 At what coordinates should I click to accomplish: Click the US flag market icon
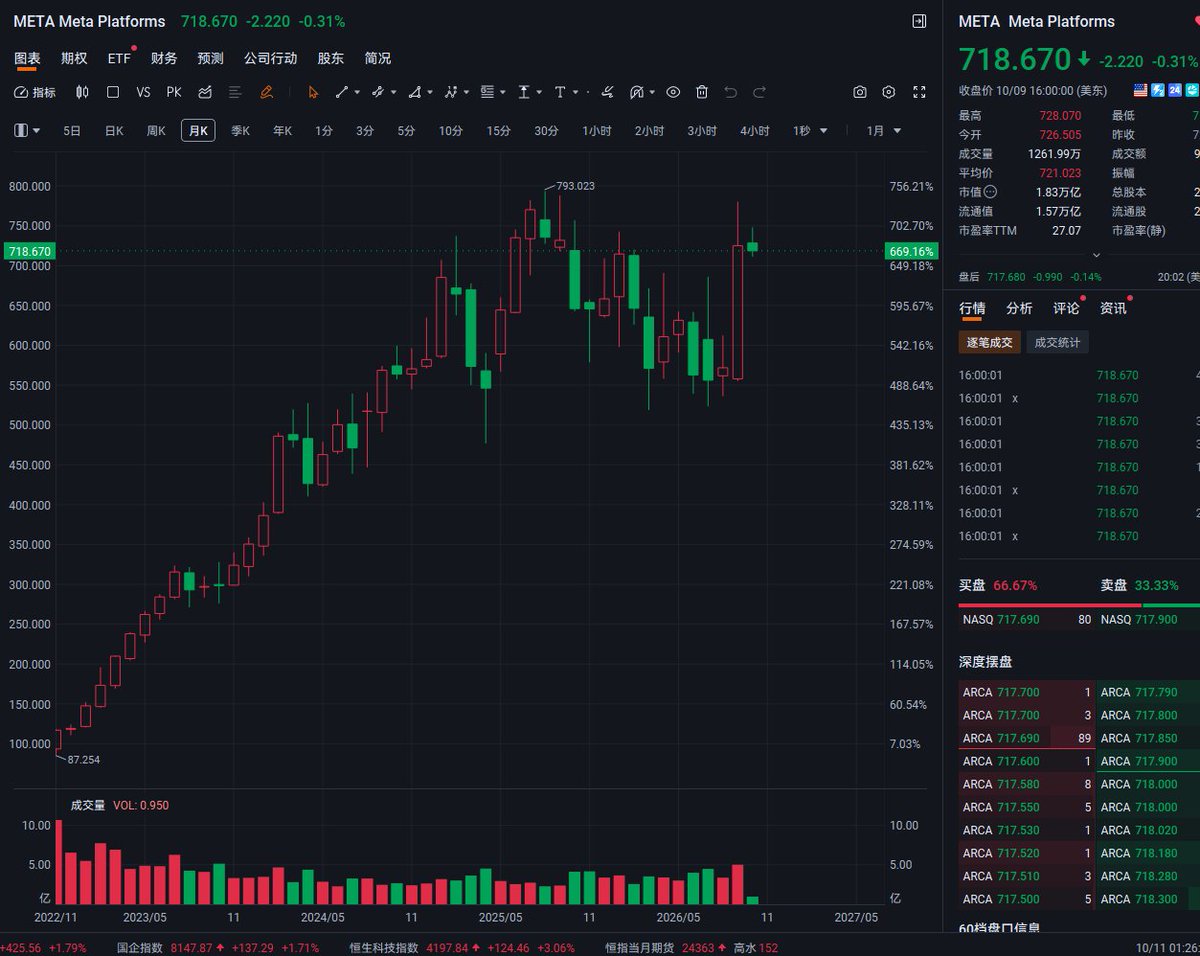pyautogui.click(x=1141, y=90)
